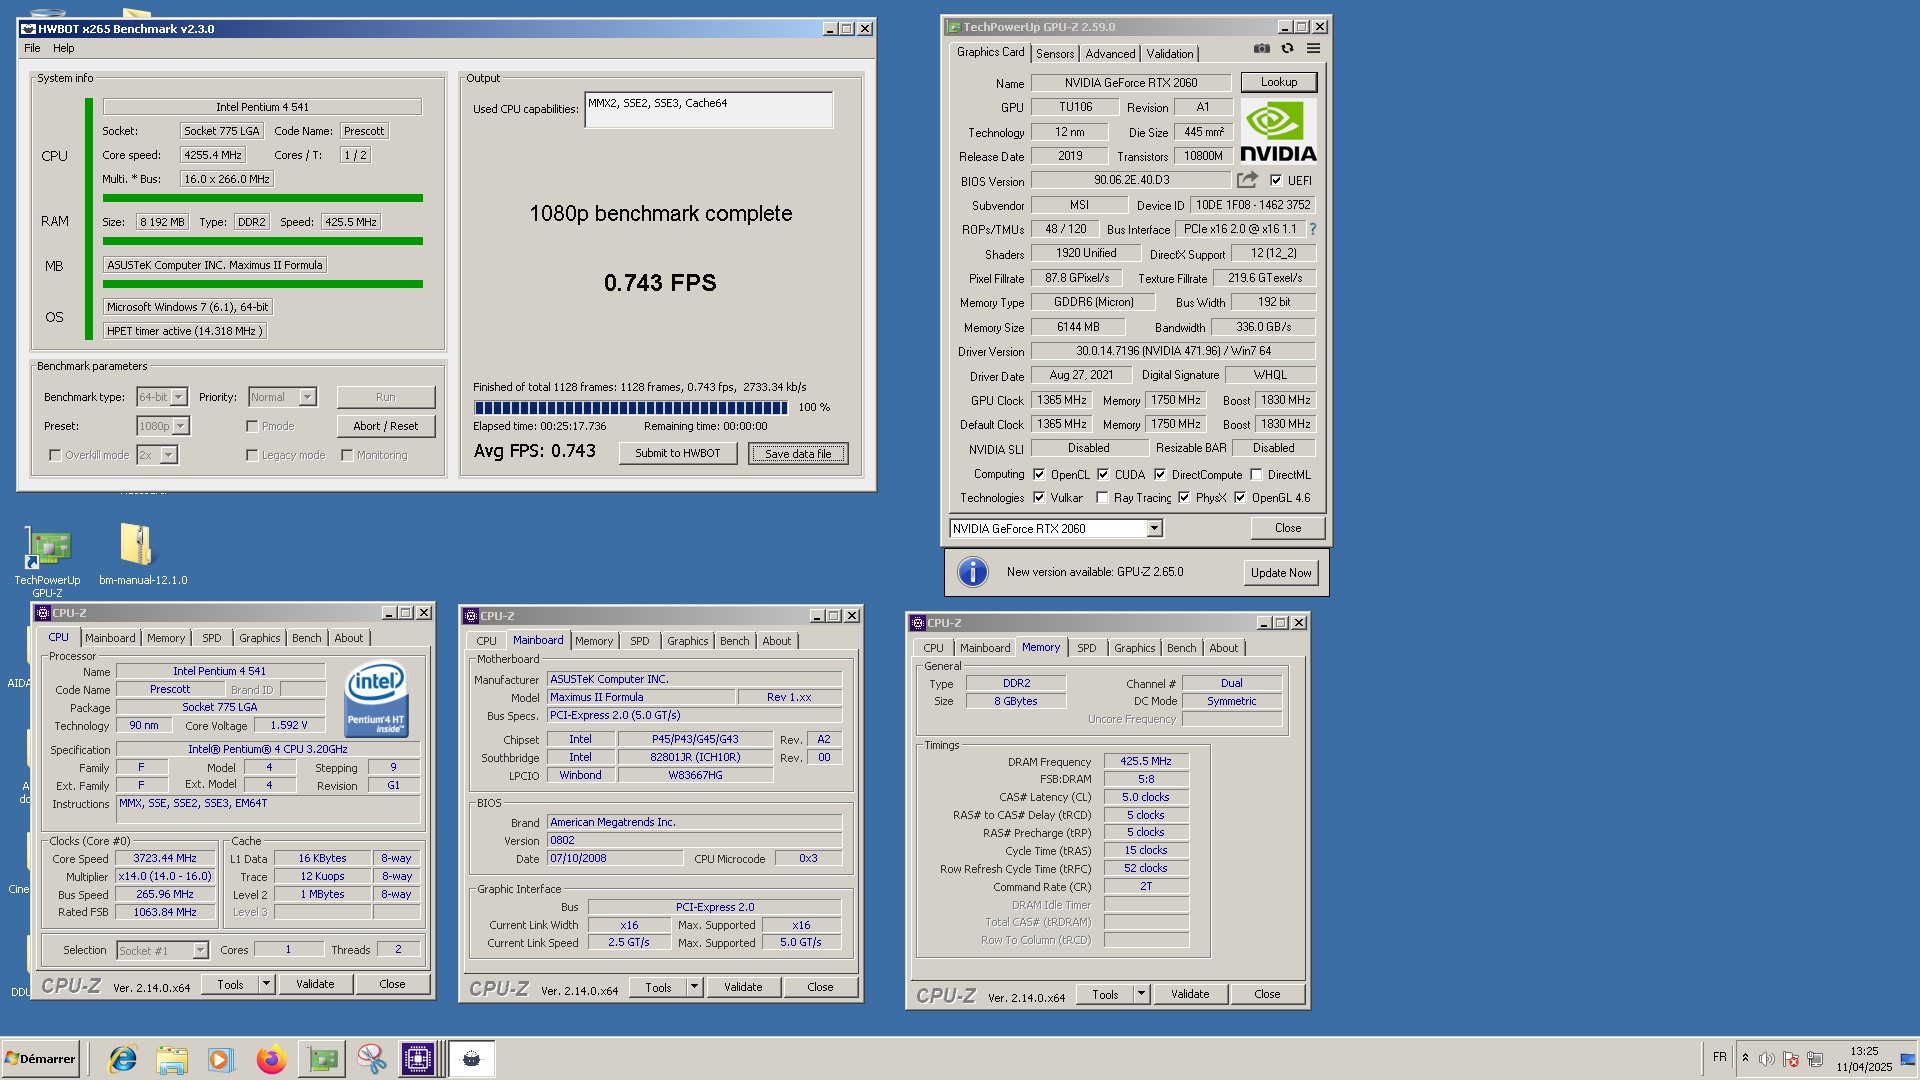Click HWBOT x265 title bar icon
The width and height of the screenshot is (1920, 1080).
click(28, 29)
